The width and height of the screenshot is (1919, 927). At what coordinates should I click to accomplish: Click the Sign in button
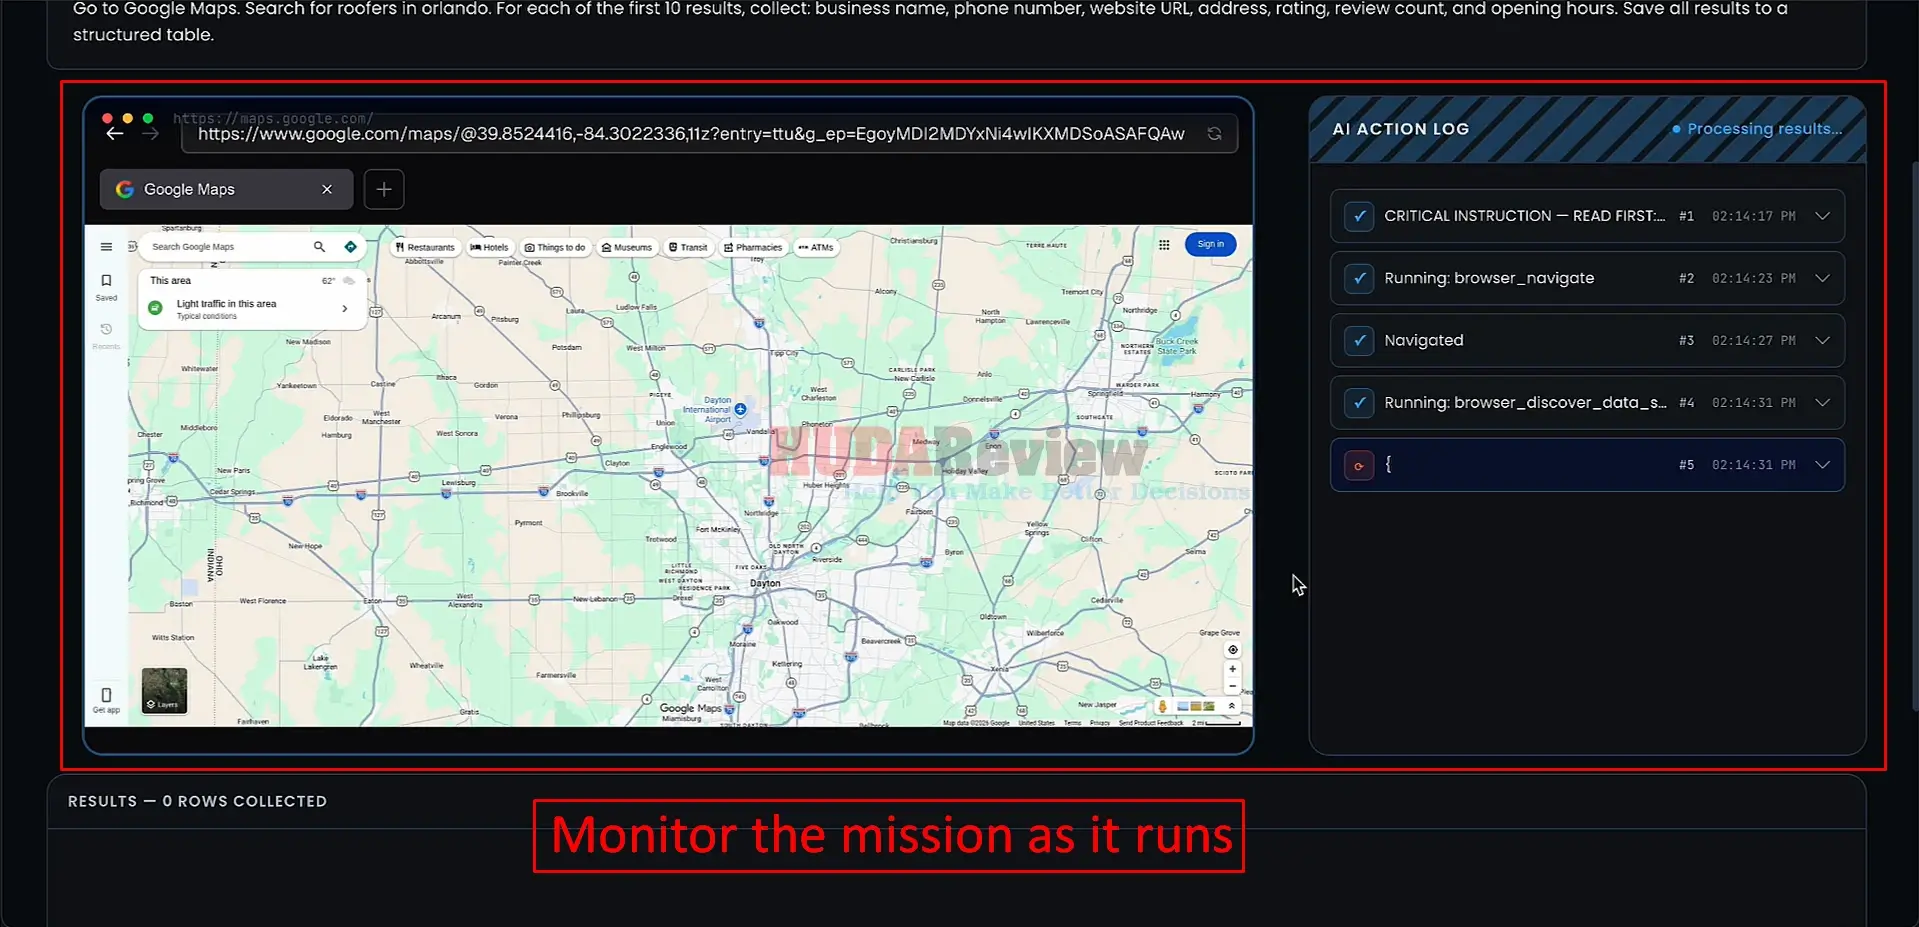point(1210,244)
